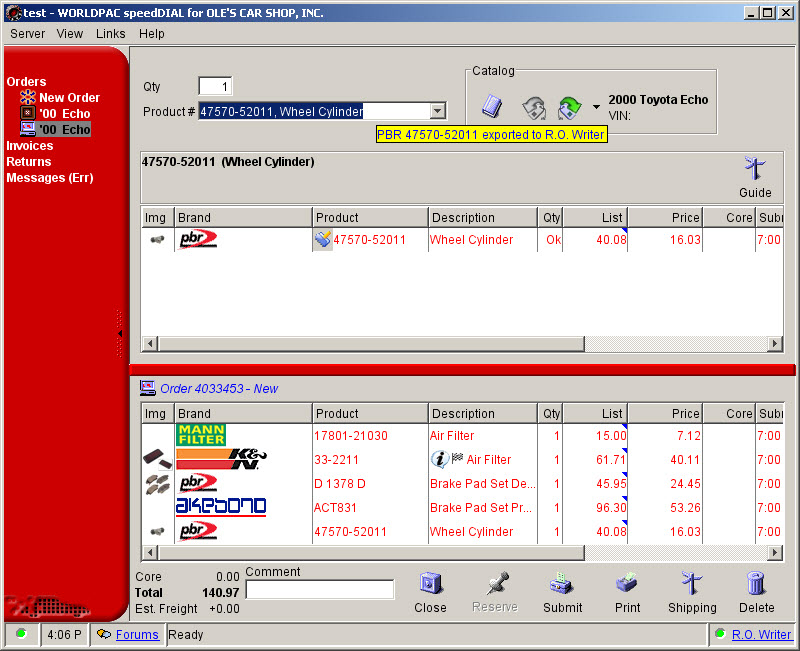Select product 33-2211 in order

(336, 459)
